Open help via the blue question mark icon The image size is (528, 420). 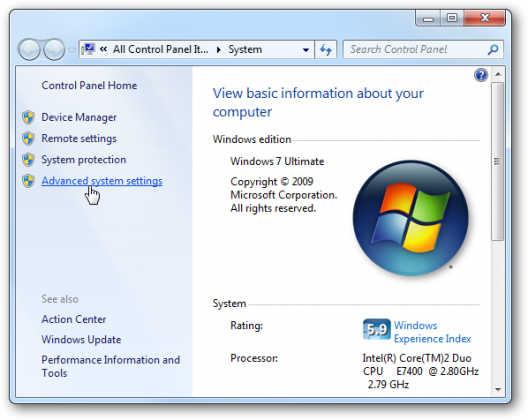pos(481,75)
